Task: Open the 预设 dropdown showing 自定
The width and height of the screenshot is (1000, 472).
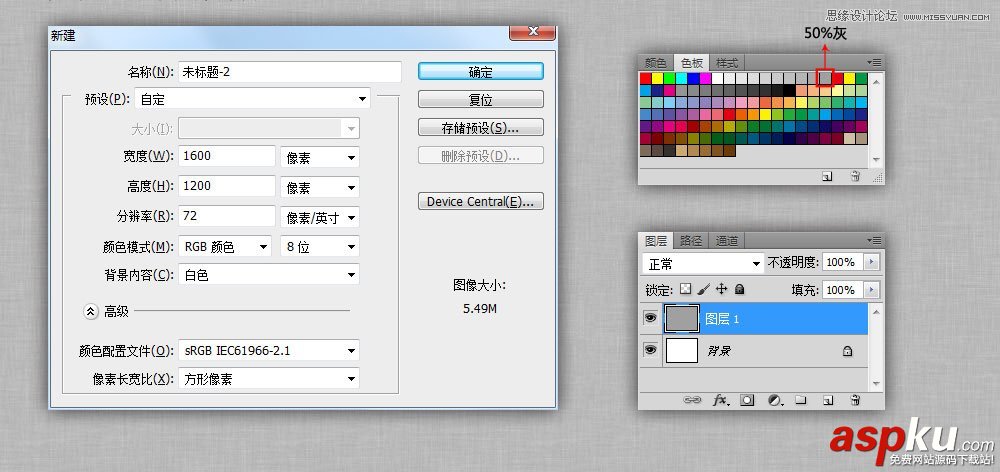Action: 253,100
